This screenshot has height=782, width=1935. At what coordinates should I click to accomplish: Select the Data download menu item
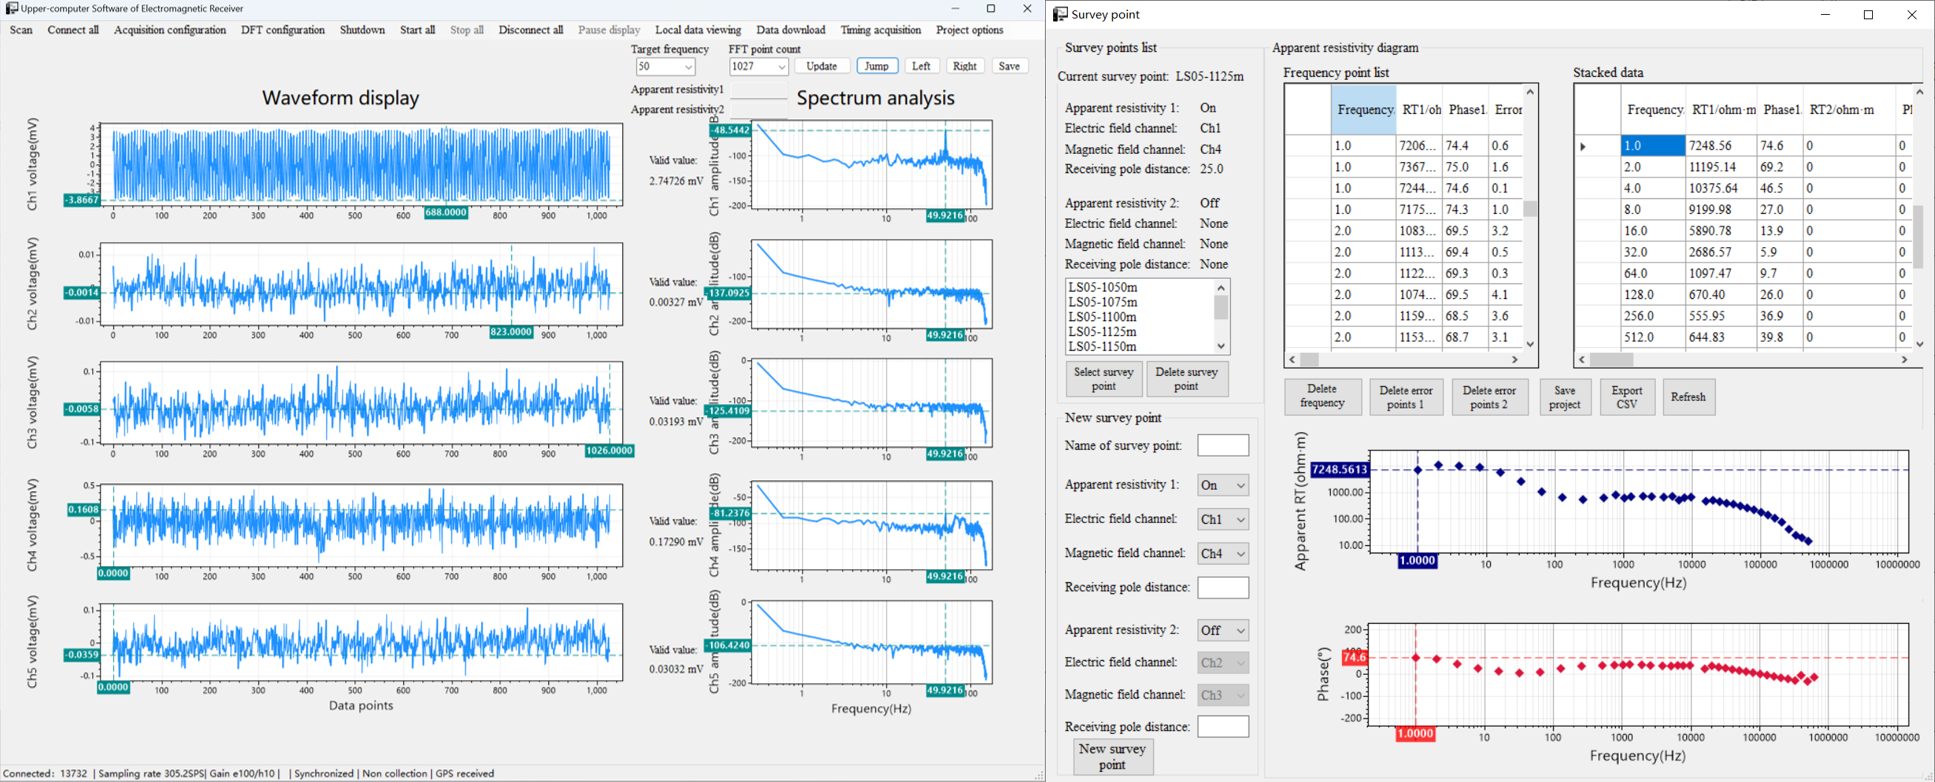coord(790,30)
